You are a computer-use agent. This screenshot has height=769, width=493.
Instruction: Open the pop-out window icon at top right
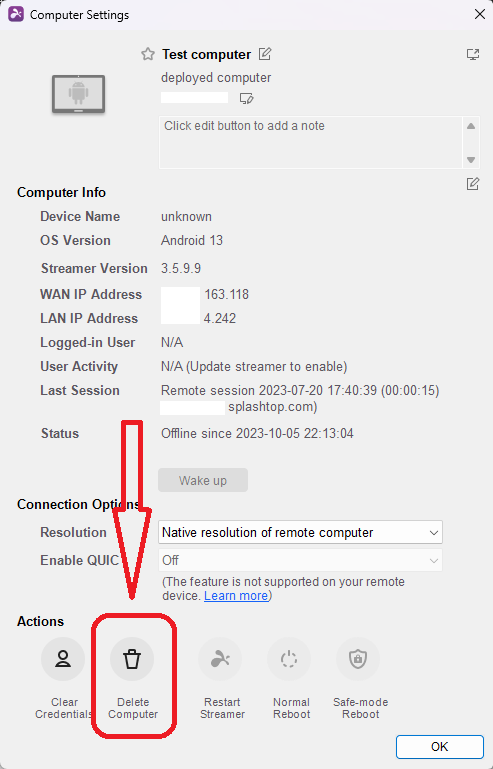coord(473,54)
